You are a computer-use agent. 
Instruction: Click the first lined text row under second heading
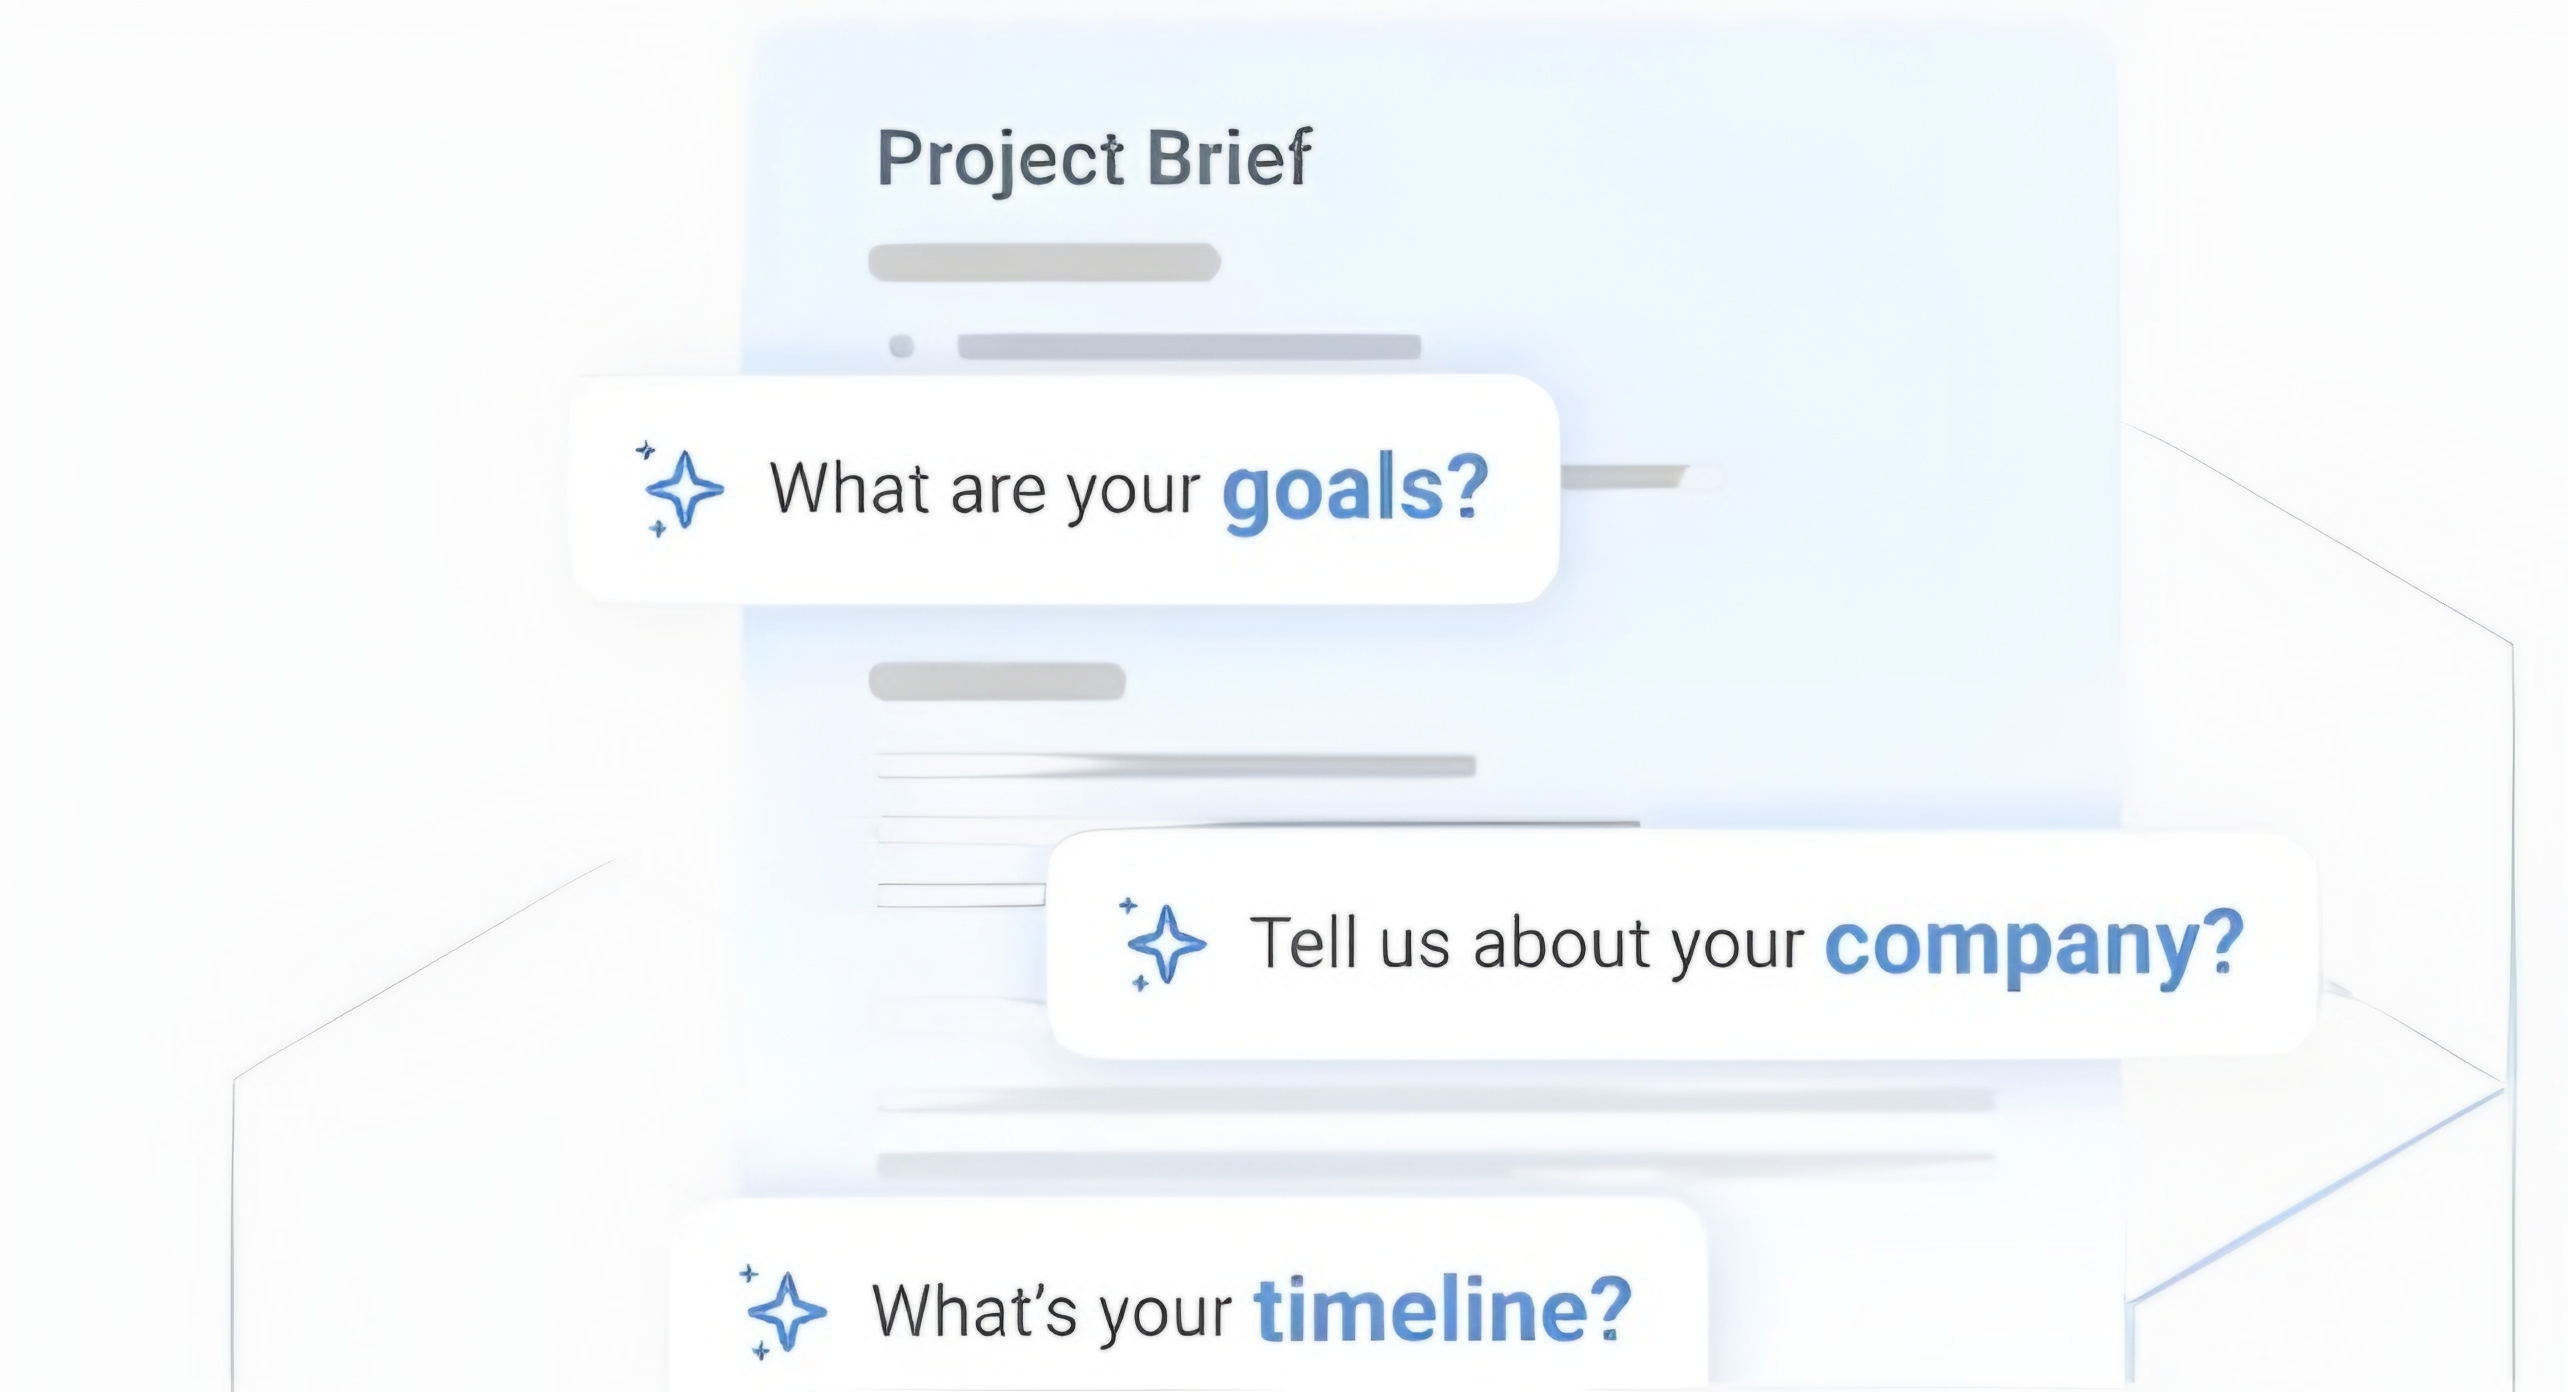(1175, 767)
